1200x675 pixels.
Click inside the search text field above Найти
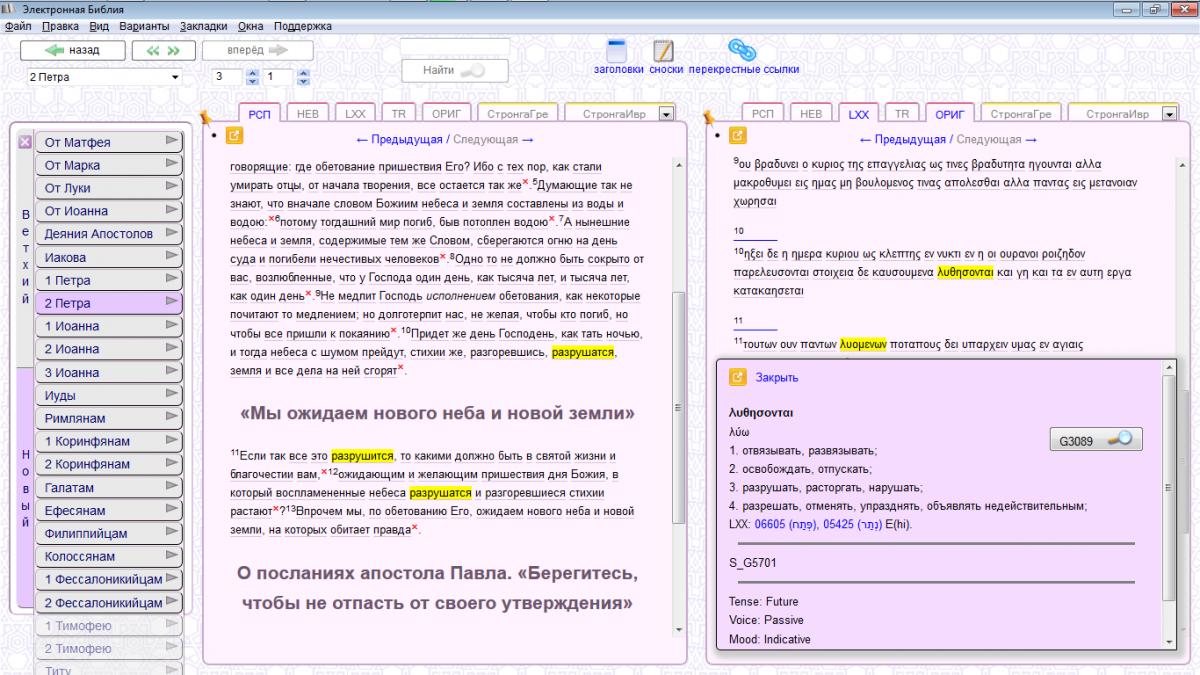pyautogui.click(x=454, y=47)
